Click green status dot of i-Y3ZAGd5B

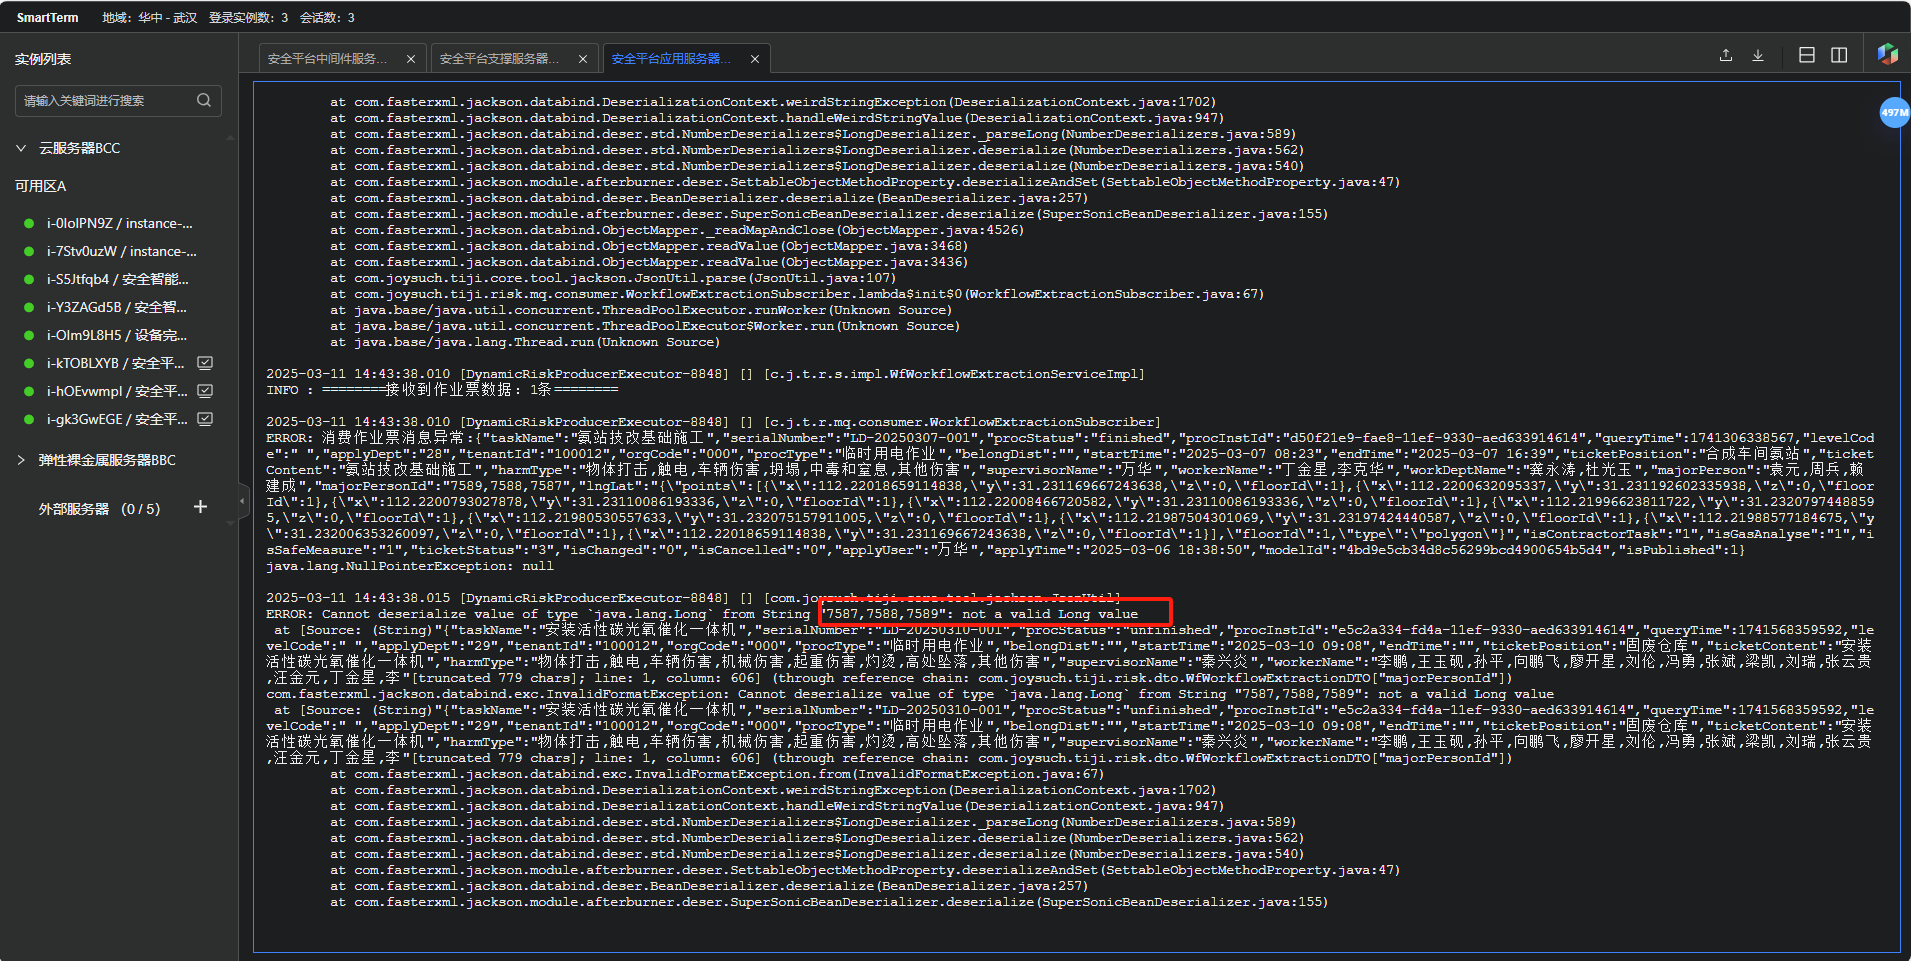tap(29, 307)
